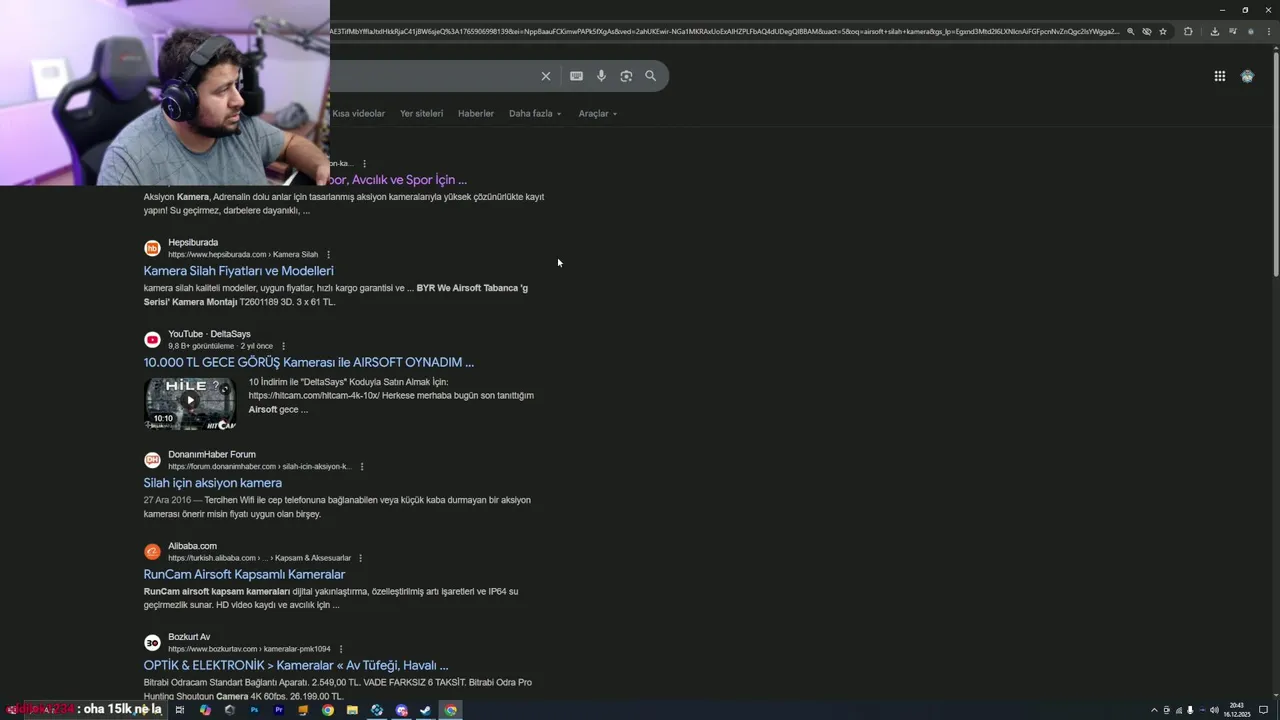
Task: Click the 'https://www.hepsiburada.com › Kamera Silah' URL text
Action: pyautogui.click(x=243, y=255)
